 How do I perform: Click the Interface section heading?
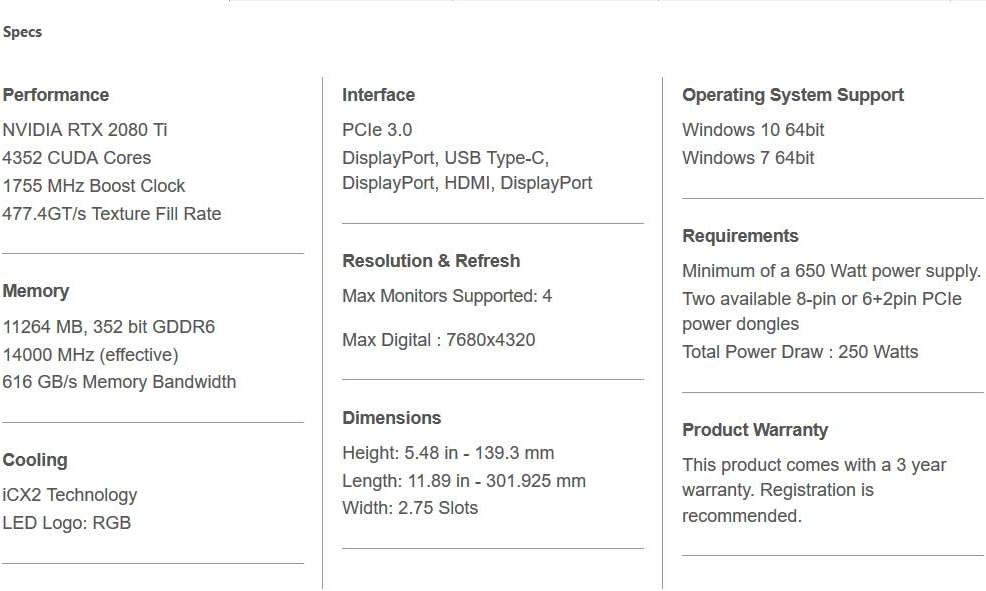point(378,95)
